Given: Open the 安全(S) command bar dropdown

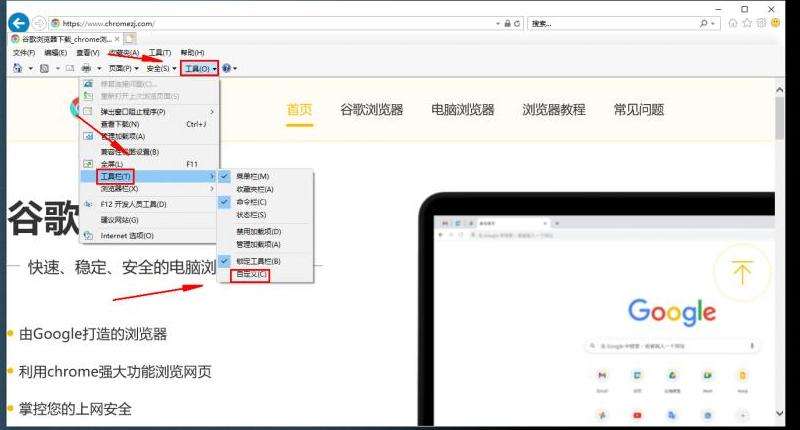Looking at the screenshot, I should [161, 68].
